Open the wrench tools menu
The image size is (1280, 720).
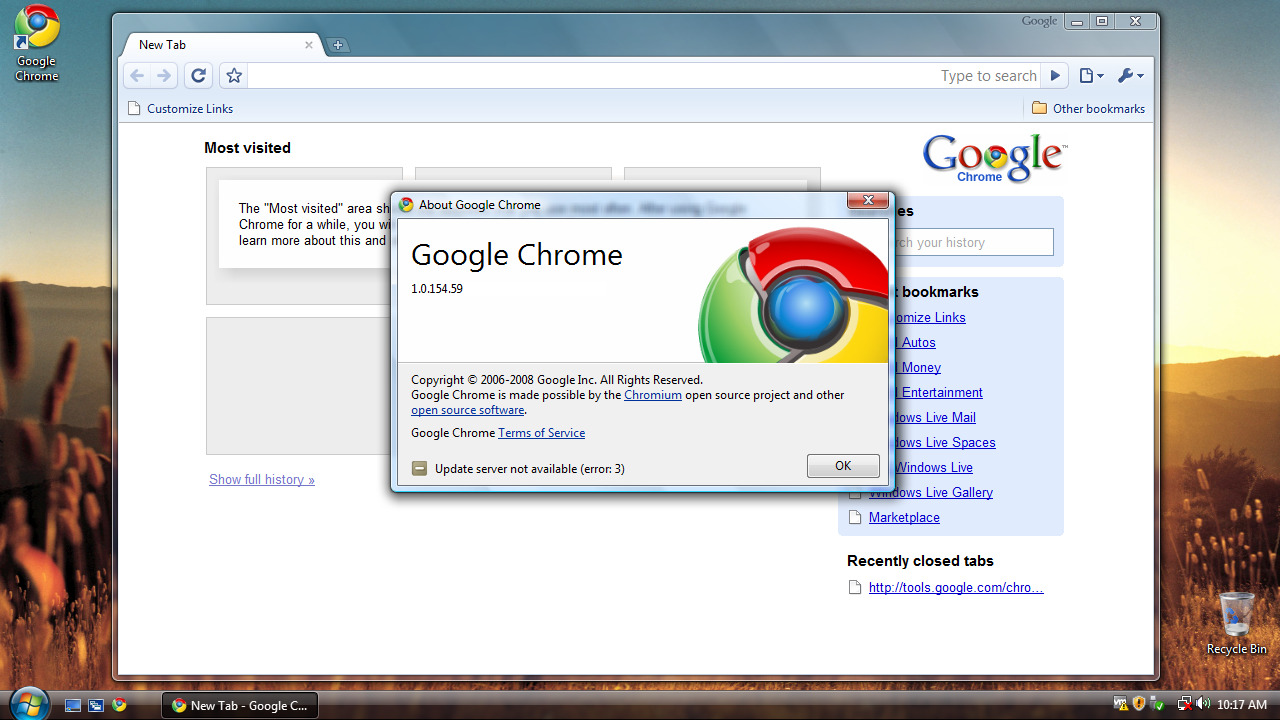pyautogui.click(x=1130, y=76)
